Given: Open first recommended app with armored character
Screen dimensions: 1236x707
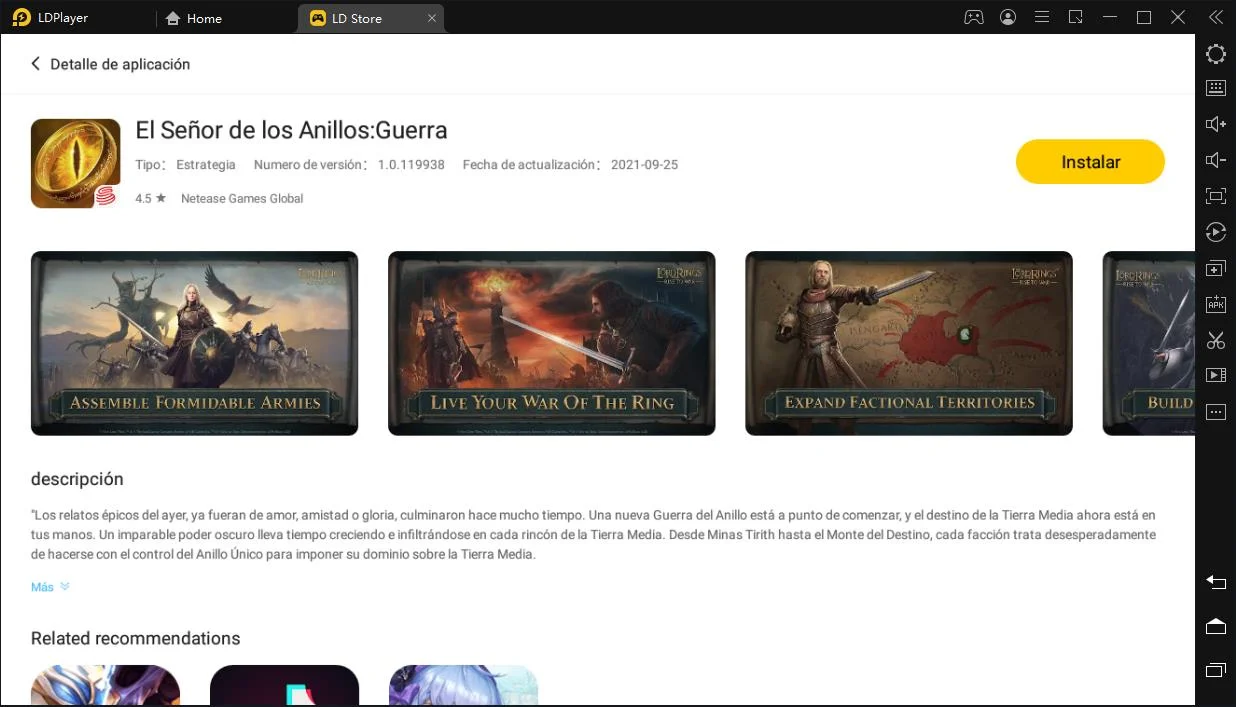Looking at the screenshot, I should [x=105, y=686].
